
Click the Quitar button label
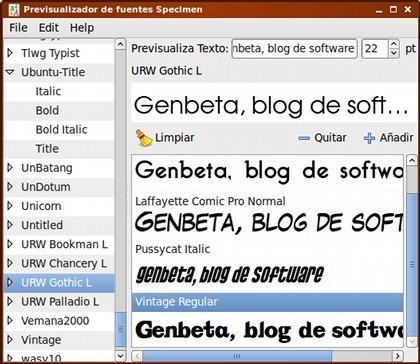tap(330, 138)
